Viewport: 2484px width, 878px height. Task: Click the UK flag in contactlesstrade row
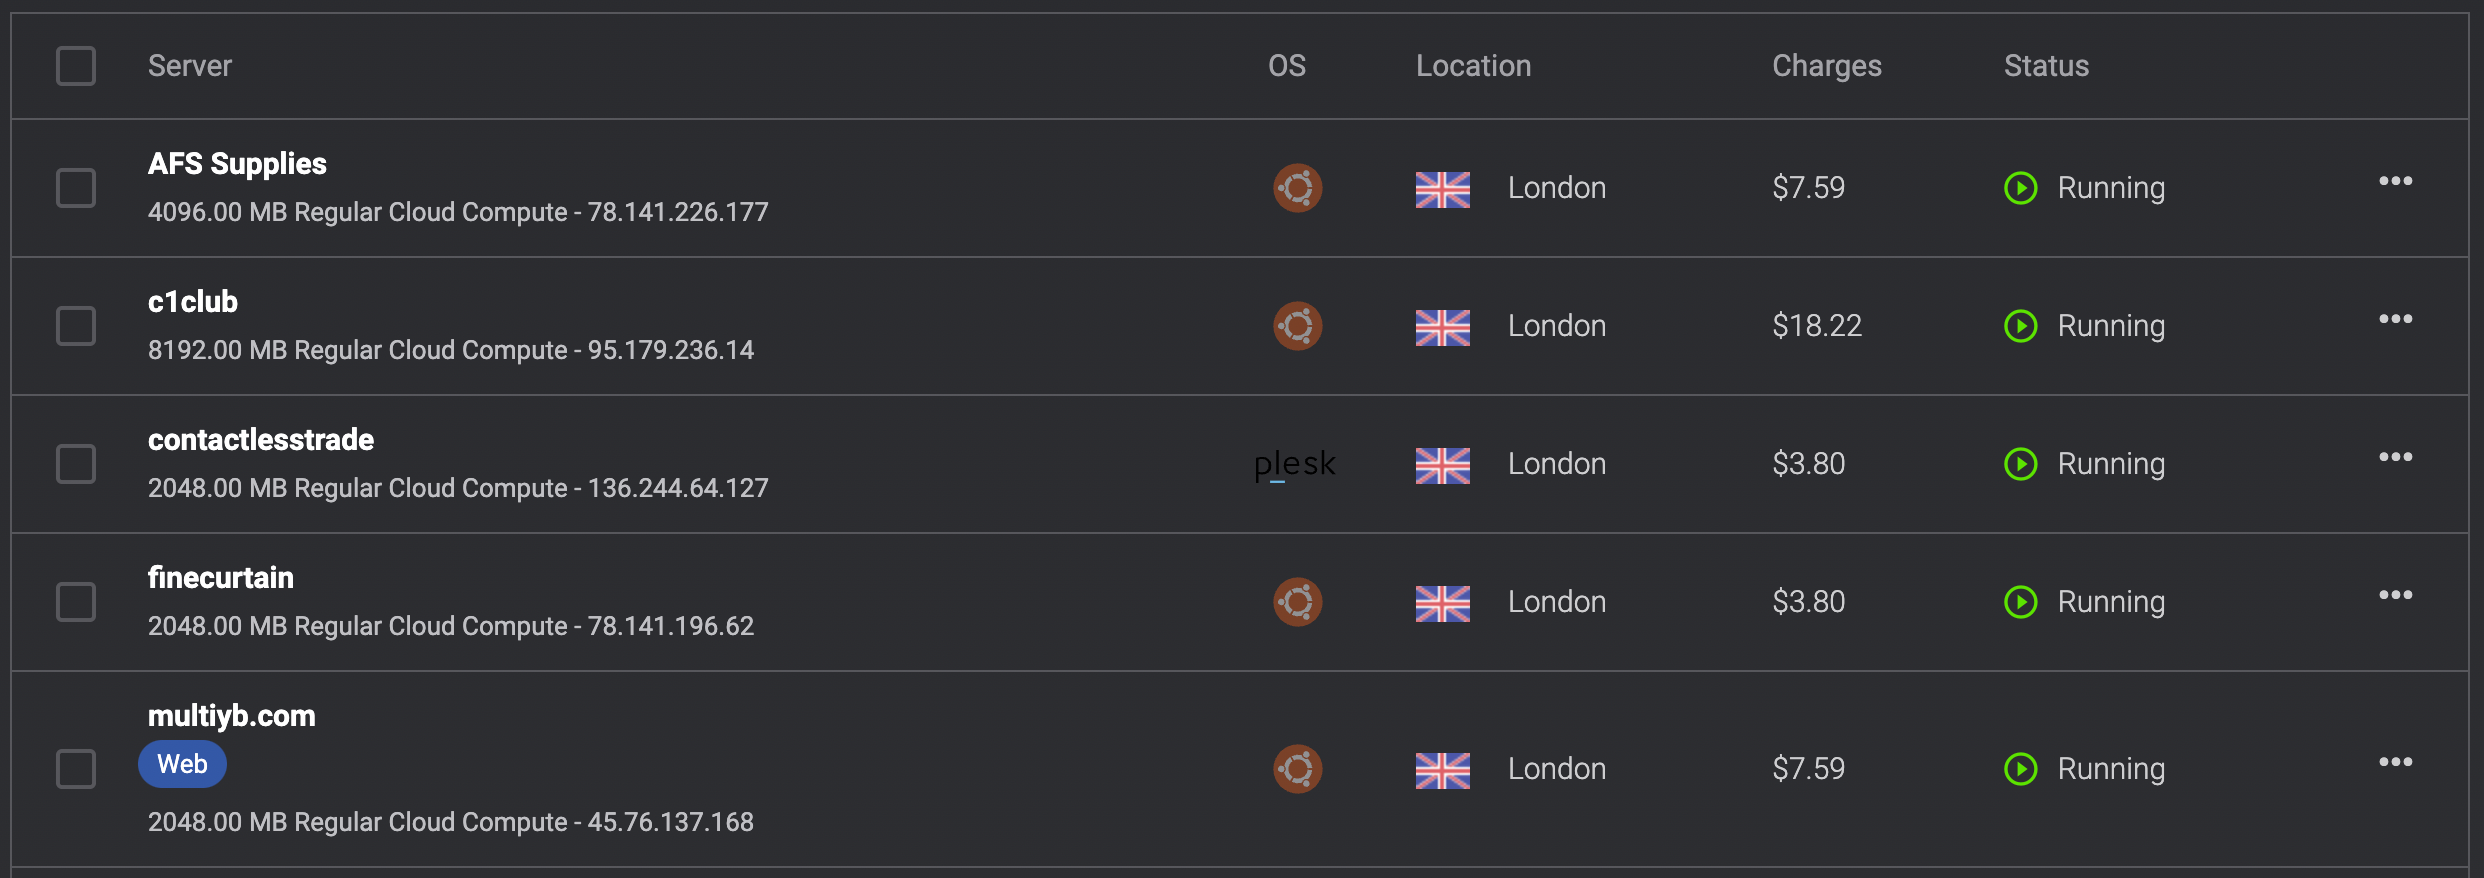coord(1442,465)
